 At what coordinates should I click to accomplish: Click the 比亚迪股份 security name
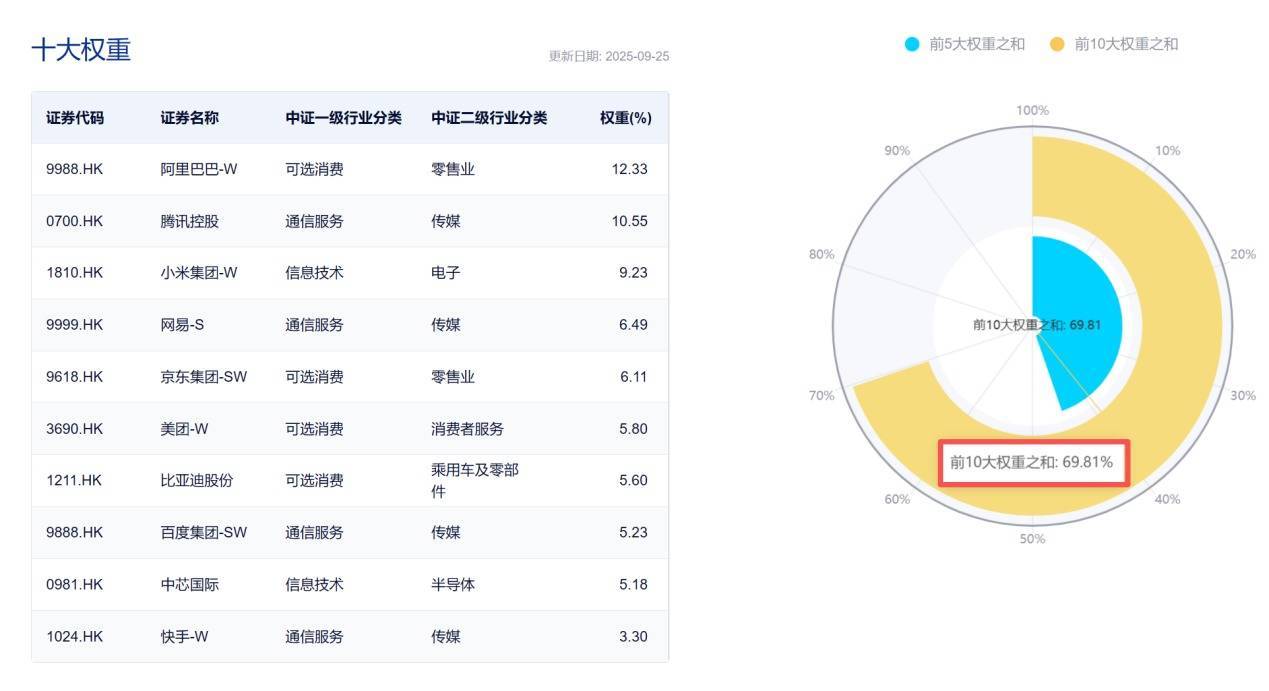(x=196, y=480)
